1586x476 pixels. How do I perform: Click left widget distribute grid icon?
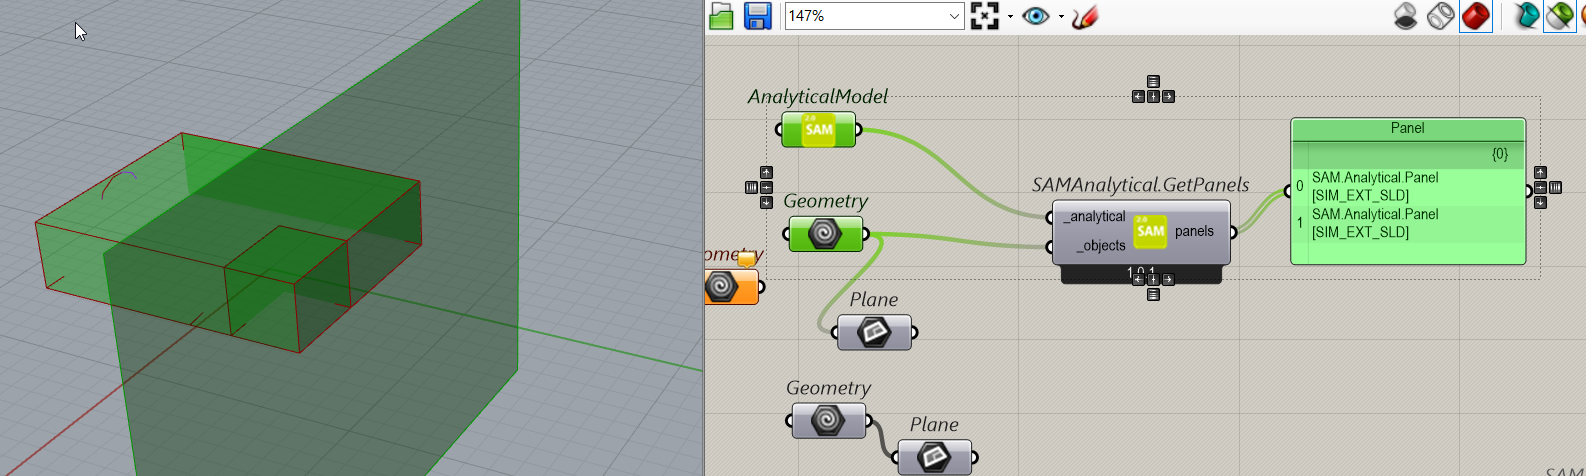tap(751, 187)
